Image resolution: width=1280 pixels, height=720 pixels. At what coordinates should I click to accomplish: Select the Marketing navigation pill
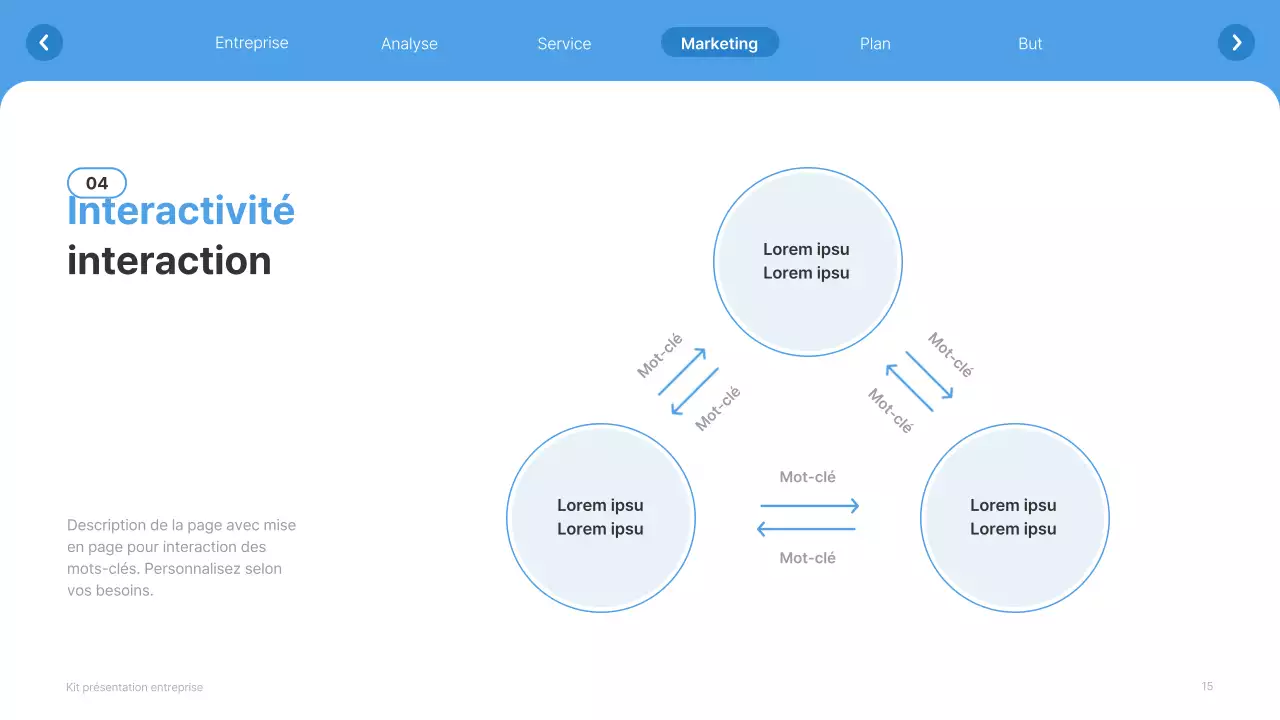point(719,42)
